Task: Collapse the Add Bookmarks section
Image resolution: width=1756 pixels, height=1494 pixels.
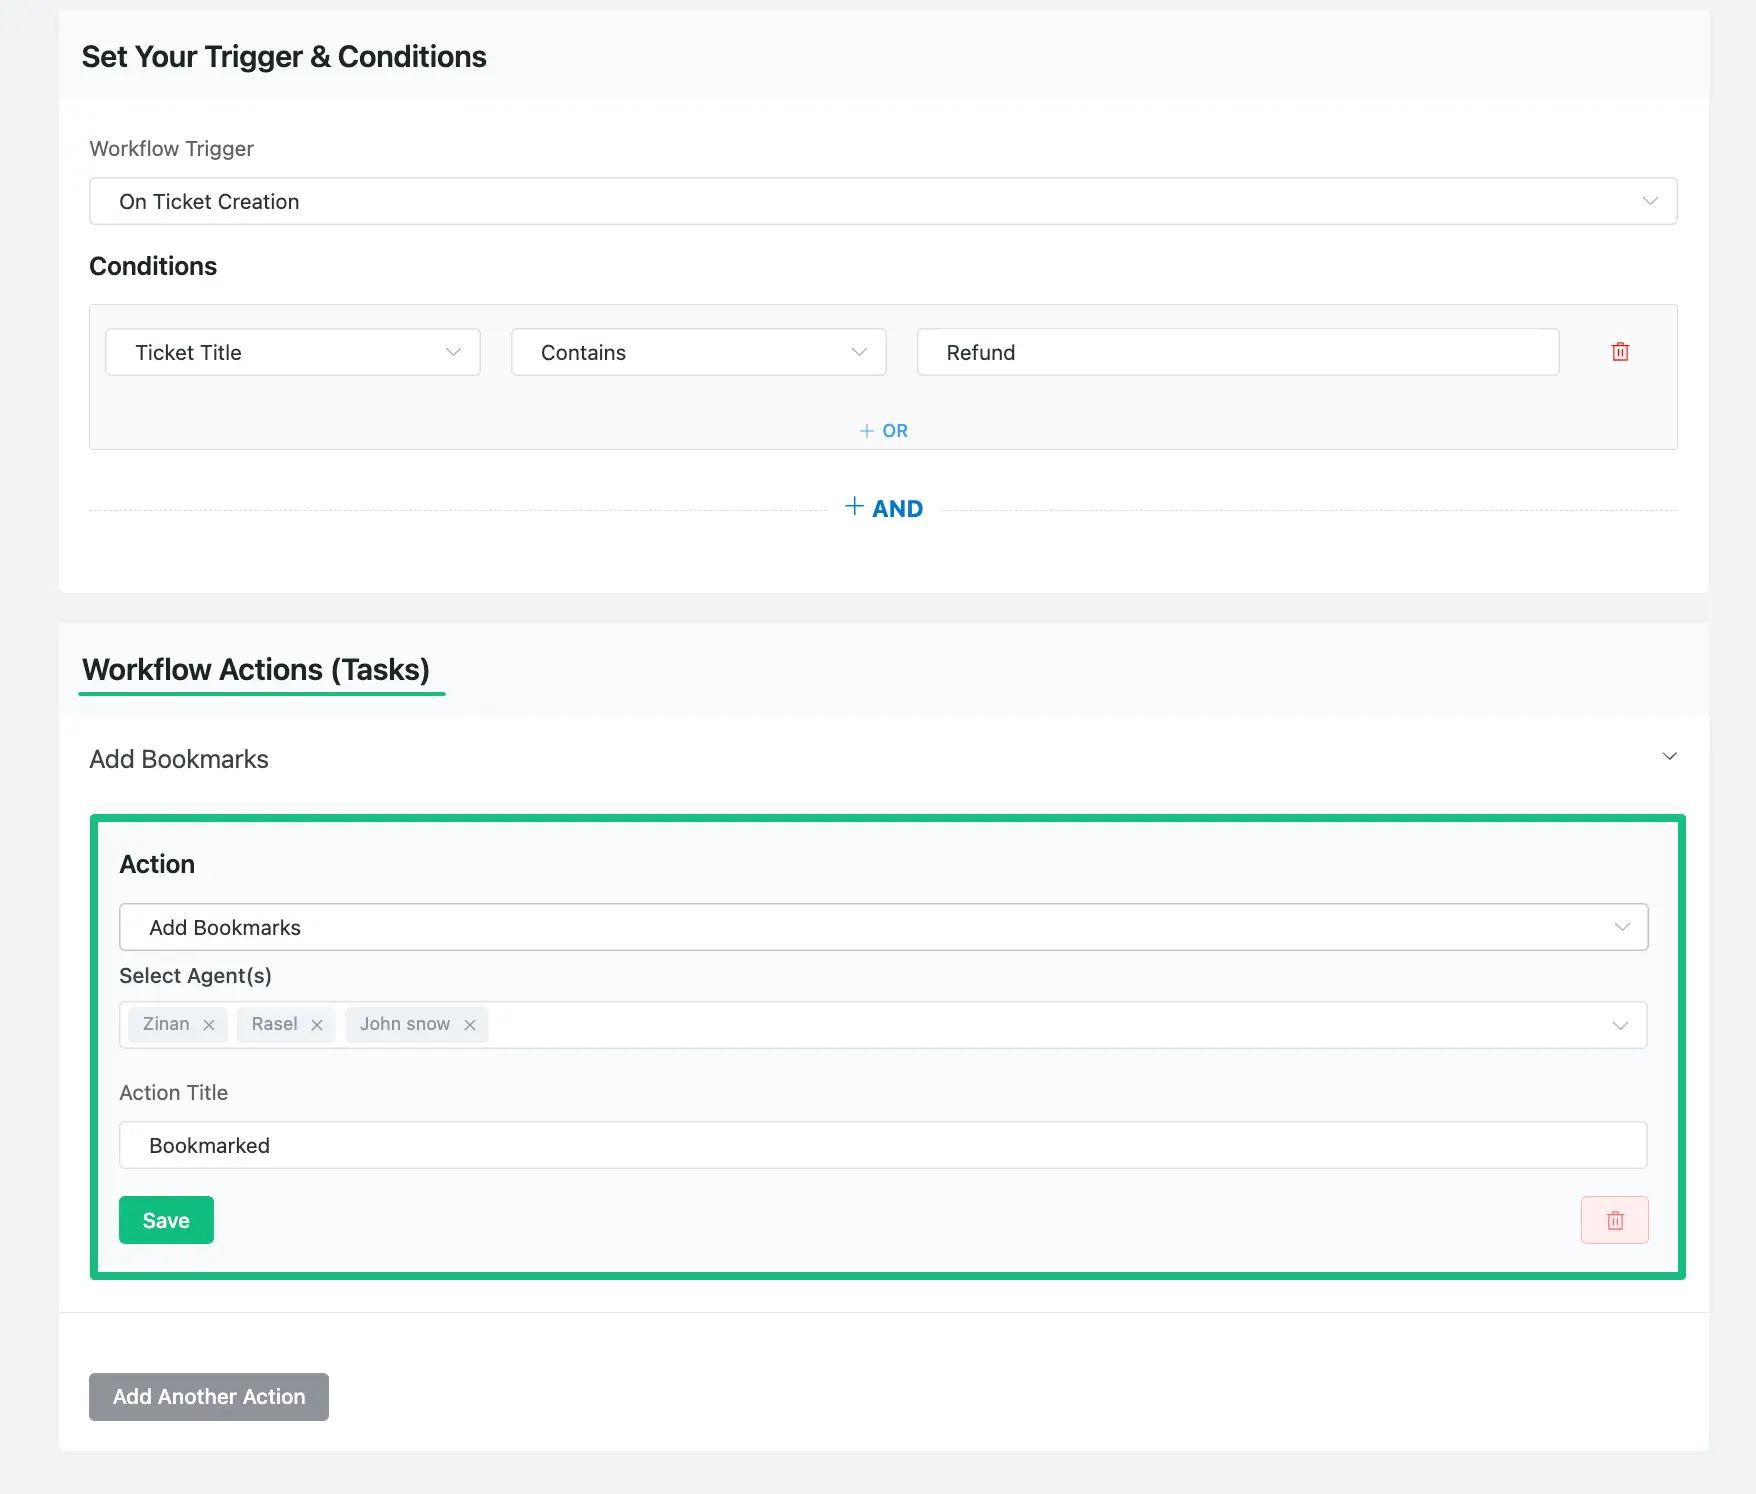Action: [1669, 757]
